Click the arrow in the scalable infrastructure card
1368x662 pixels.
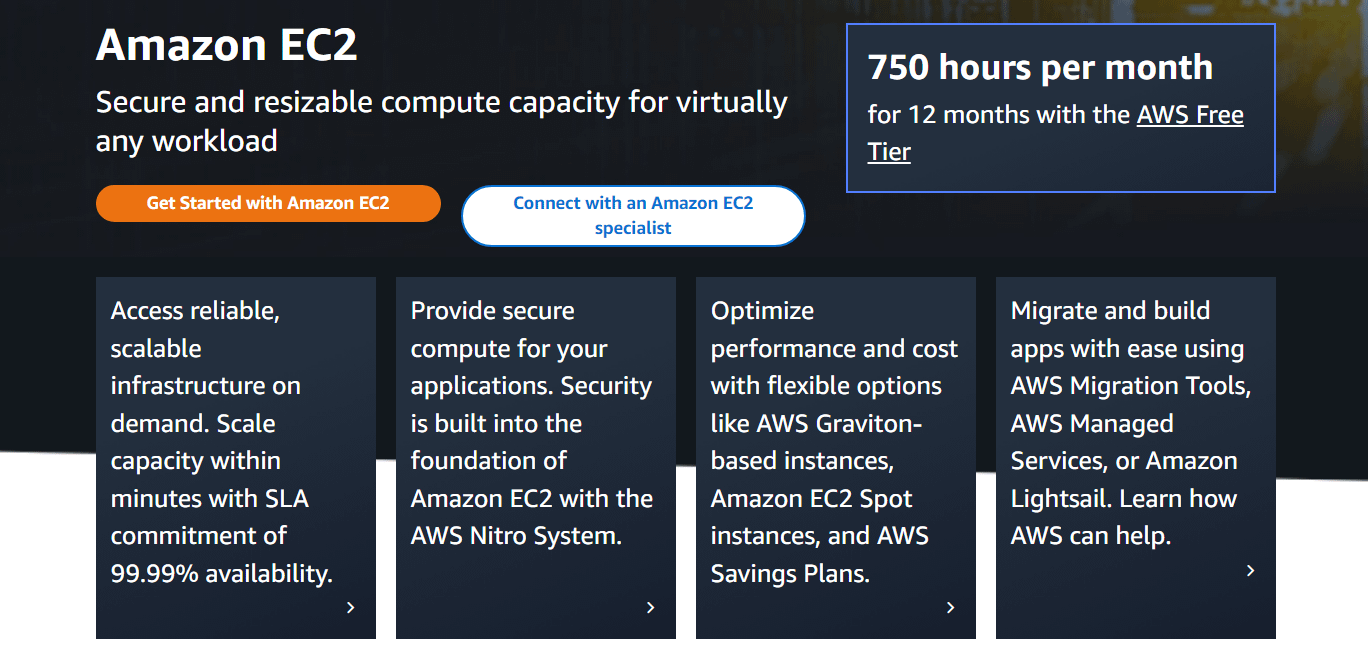[x=350, y=607]
